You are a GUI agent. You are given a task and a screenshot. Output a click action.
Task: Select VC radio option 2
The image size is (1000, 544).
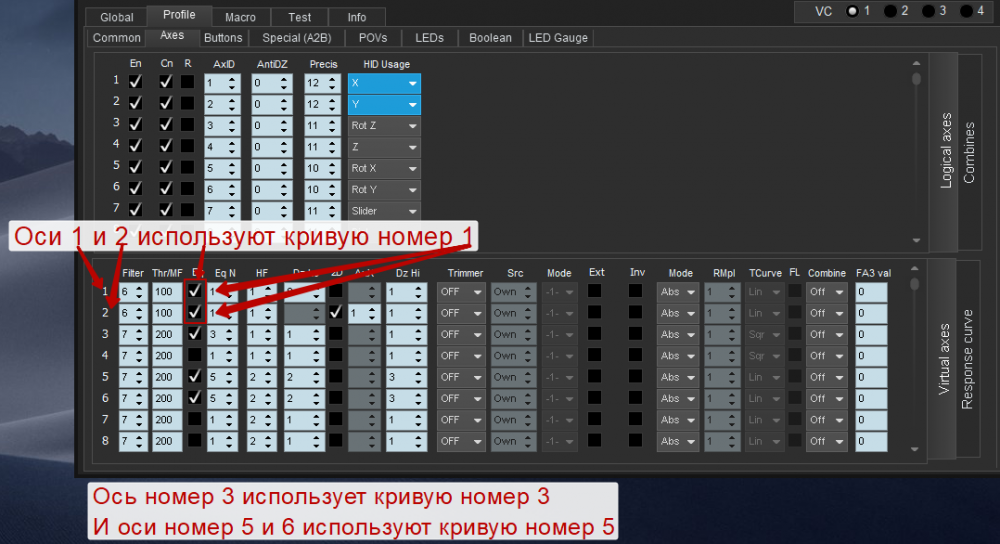click(x=891, y=11)
